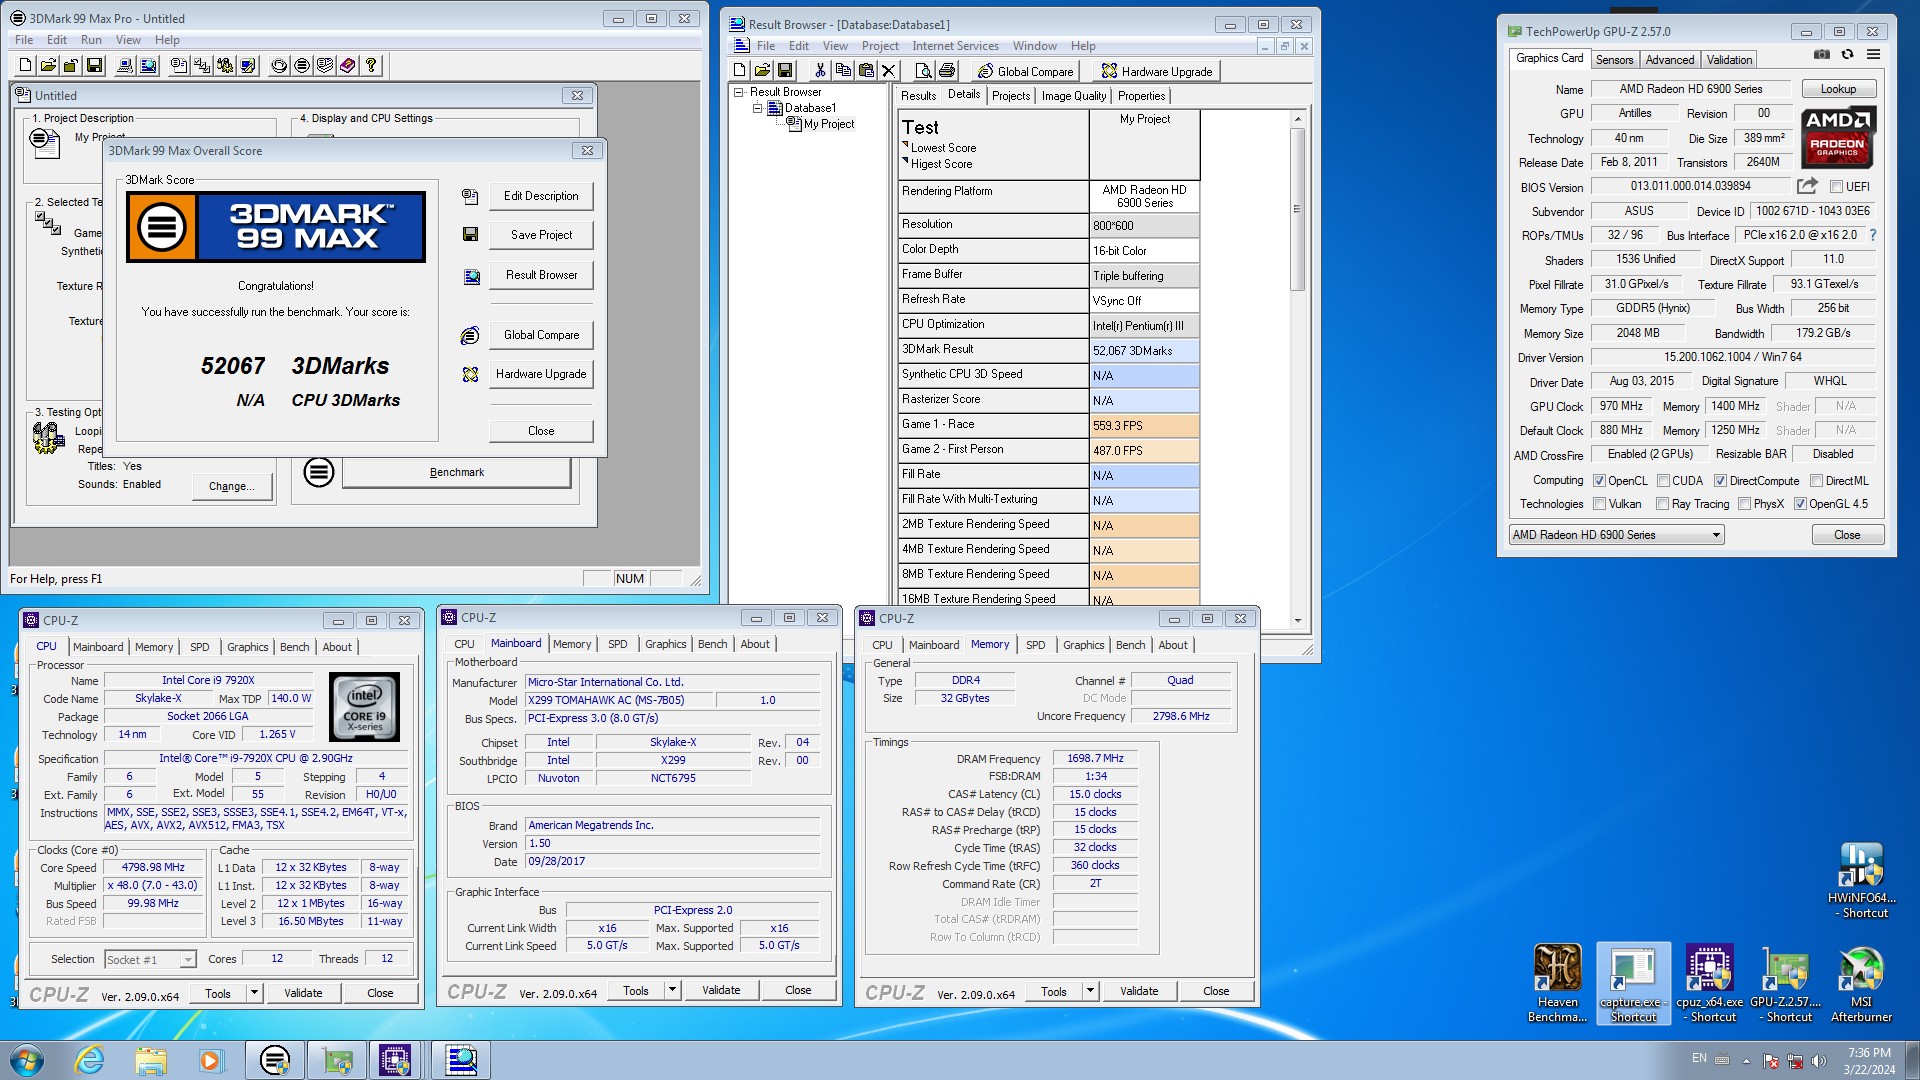Open Heaven Benchmark desktop shortcut
This screenshot has width=1920, height=1080.
pos(1557,983)
